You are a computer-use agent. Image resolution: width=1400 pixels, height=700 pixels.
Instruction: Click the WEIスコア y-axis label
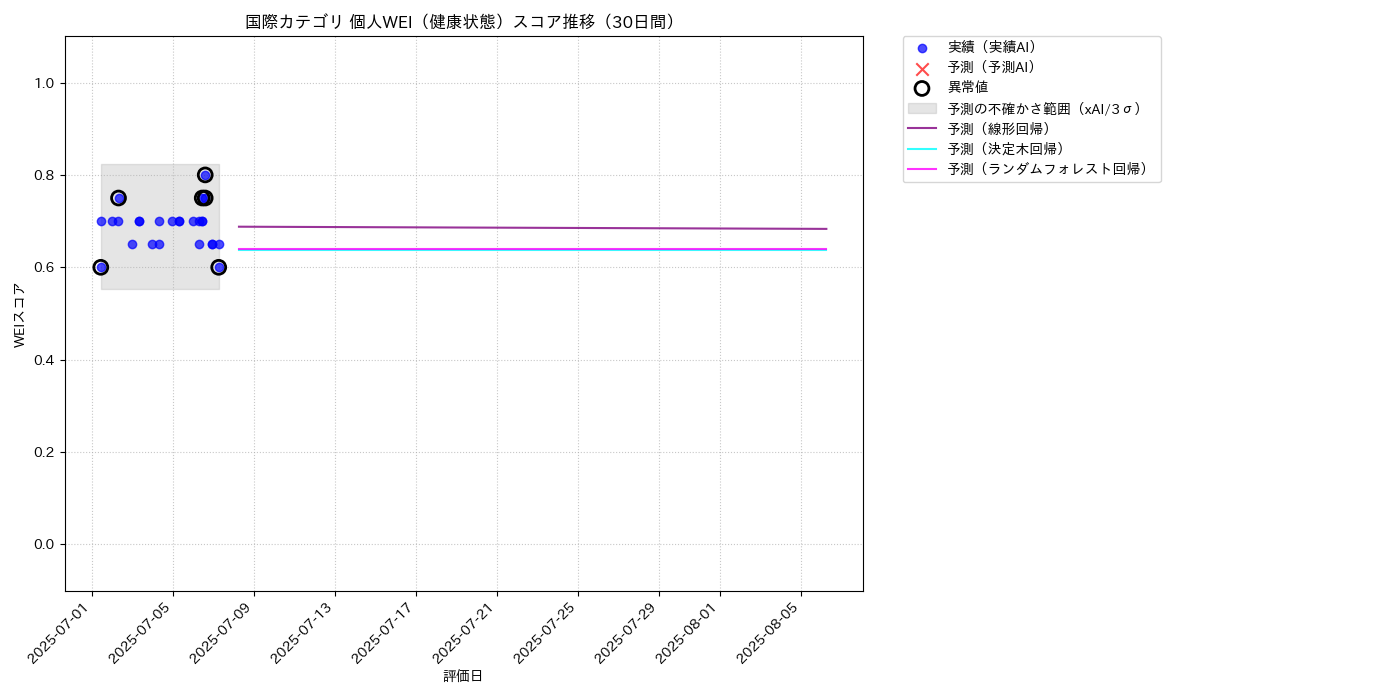(x=19, y=315)
